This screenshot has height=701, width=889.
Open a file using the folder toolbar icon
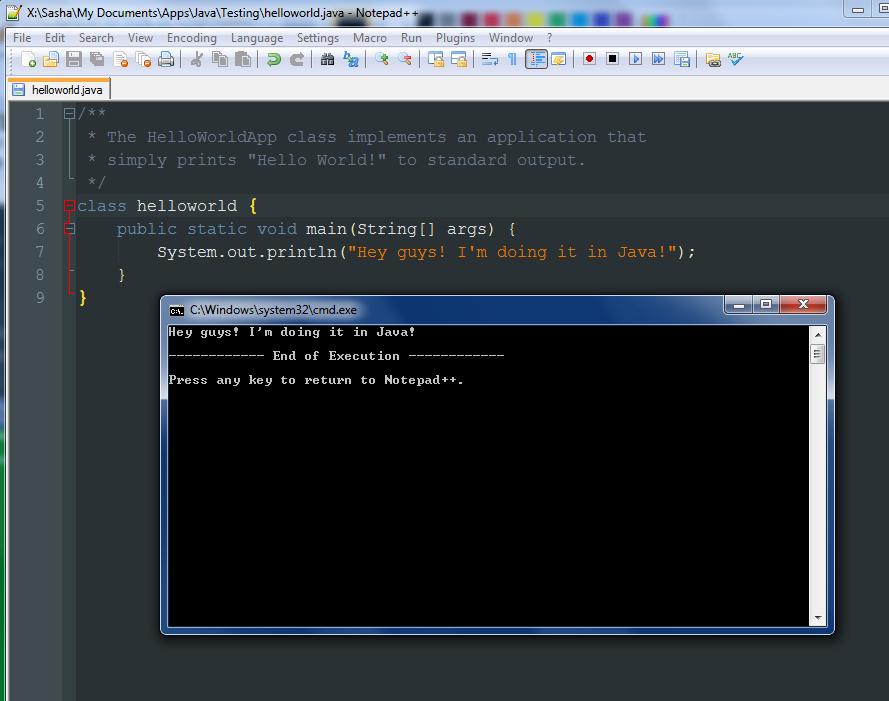tap(51, 59)
